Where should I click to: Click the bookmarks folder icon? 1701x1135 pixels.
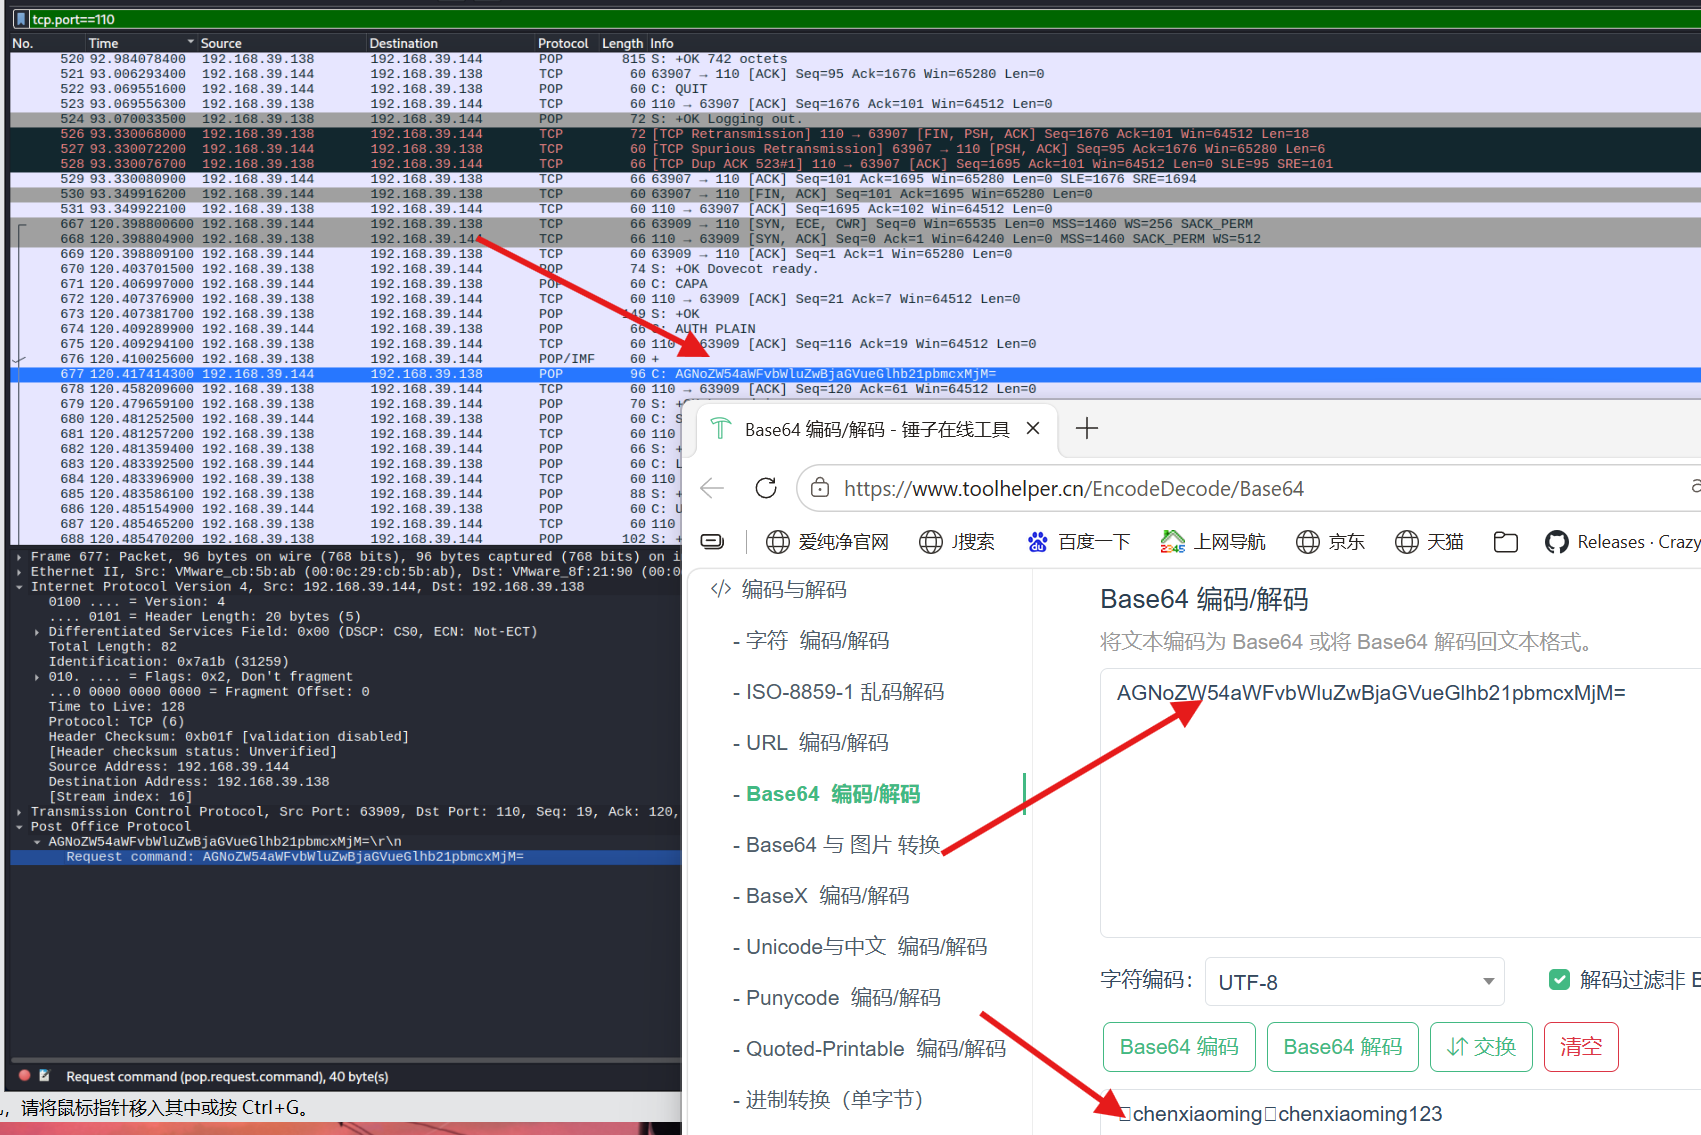(1505, 542)
